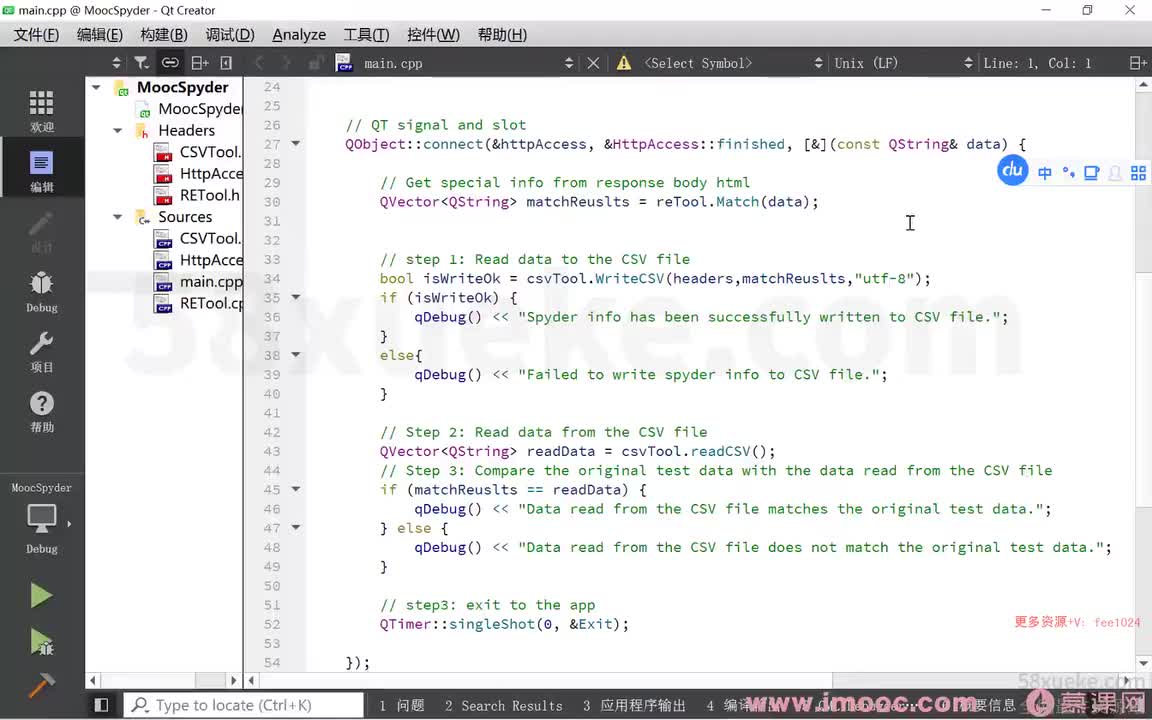Toggle the left sidebar visibility
1152x720 pixels.
pos(101,705)
